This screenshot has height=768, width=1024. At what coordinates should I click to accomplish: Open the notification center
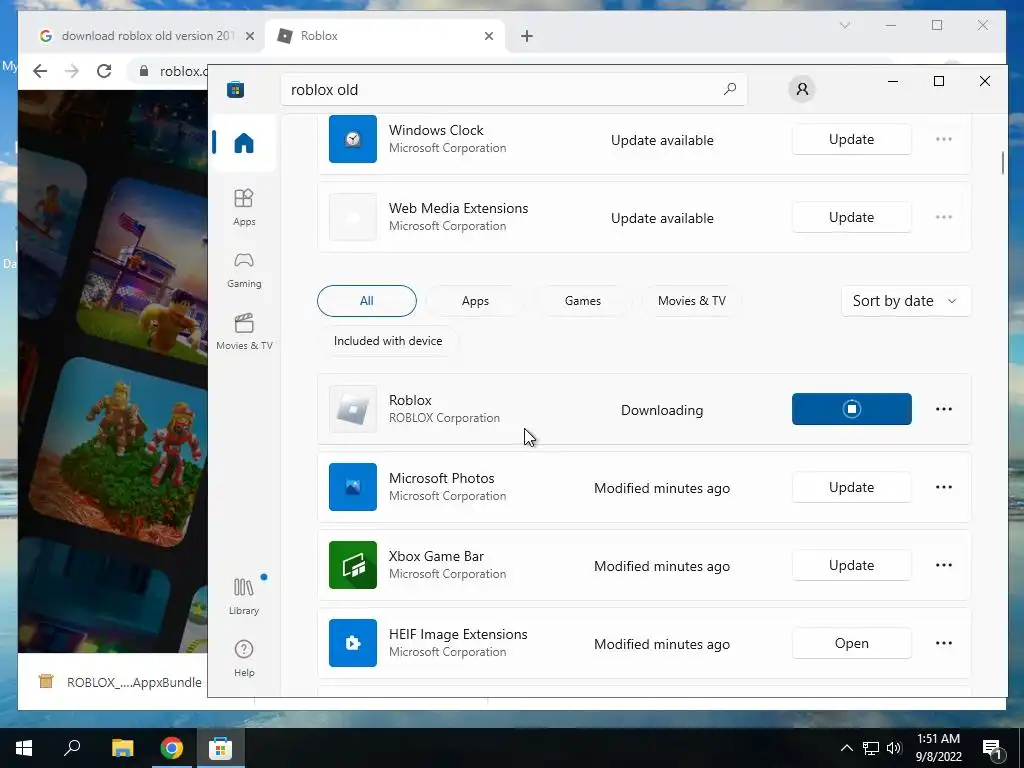click(993, 748)
